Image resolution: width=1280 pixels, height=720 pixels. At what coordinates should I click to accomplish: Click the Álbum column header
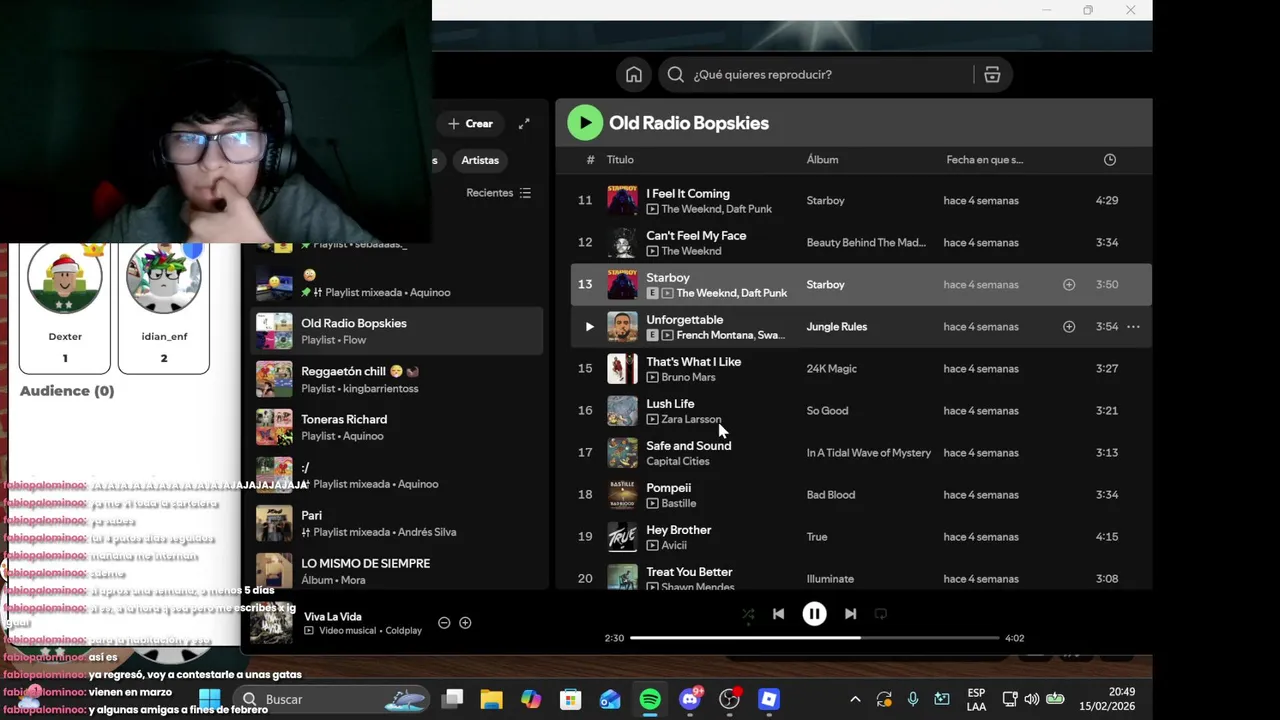823,160
